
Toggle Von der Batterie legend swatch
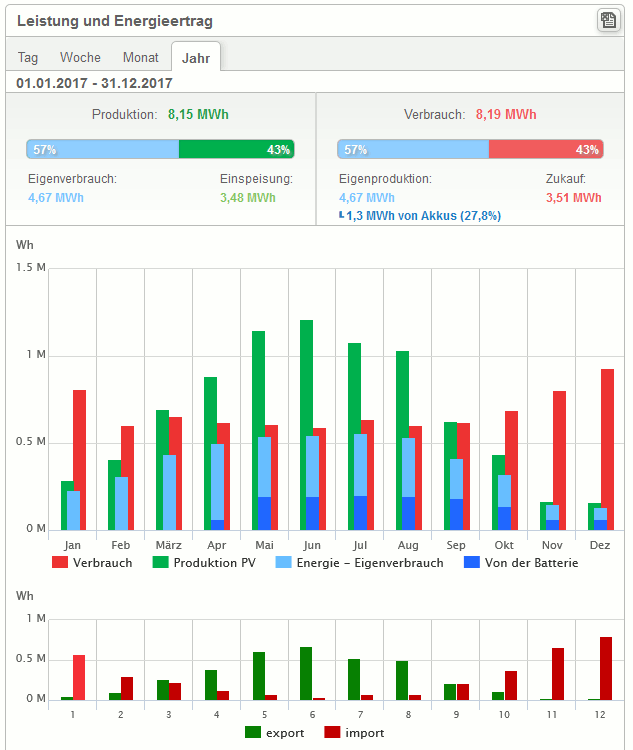pos(470,563)
